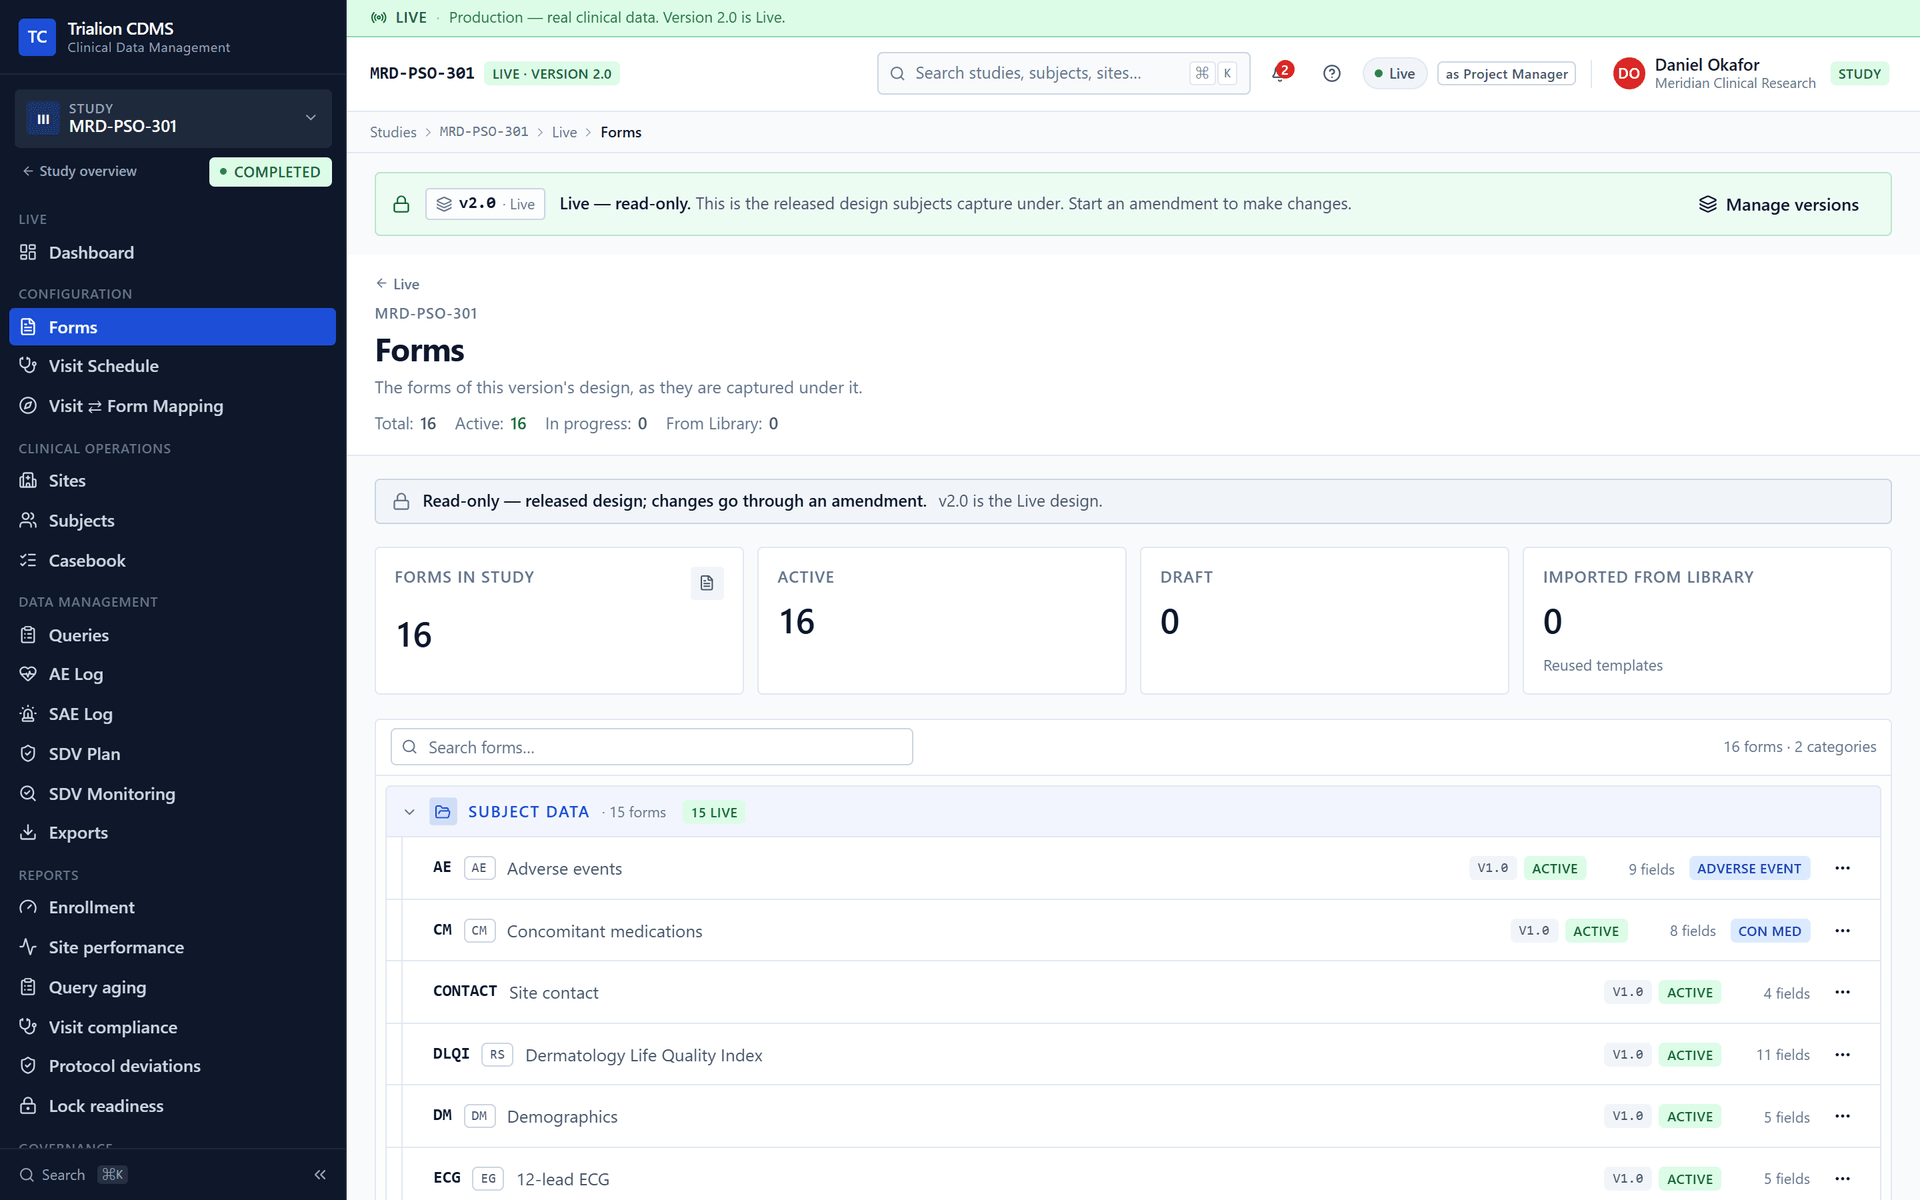This screenshot has width=1920, height=1200.
Task: Open more options for Site contact row
Action: tap(1842, 992)
